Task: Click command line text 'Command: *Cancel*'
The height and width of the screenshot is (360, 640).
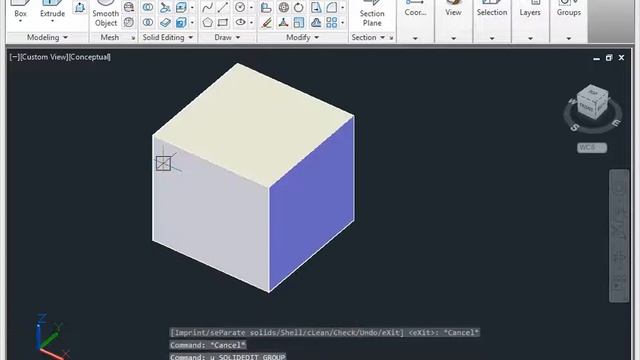Action: tap(208, 345)
